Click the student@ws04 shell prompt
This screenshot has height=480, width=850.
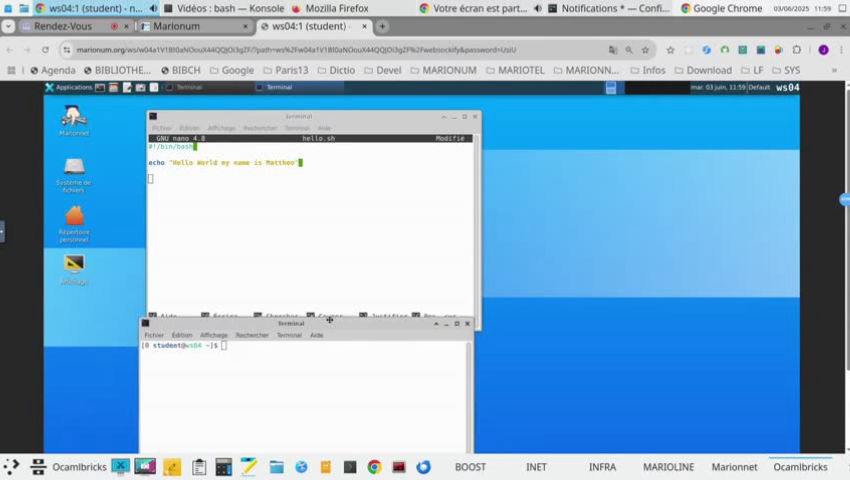coord(180,345)
